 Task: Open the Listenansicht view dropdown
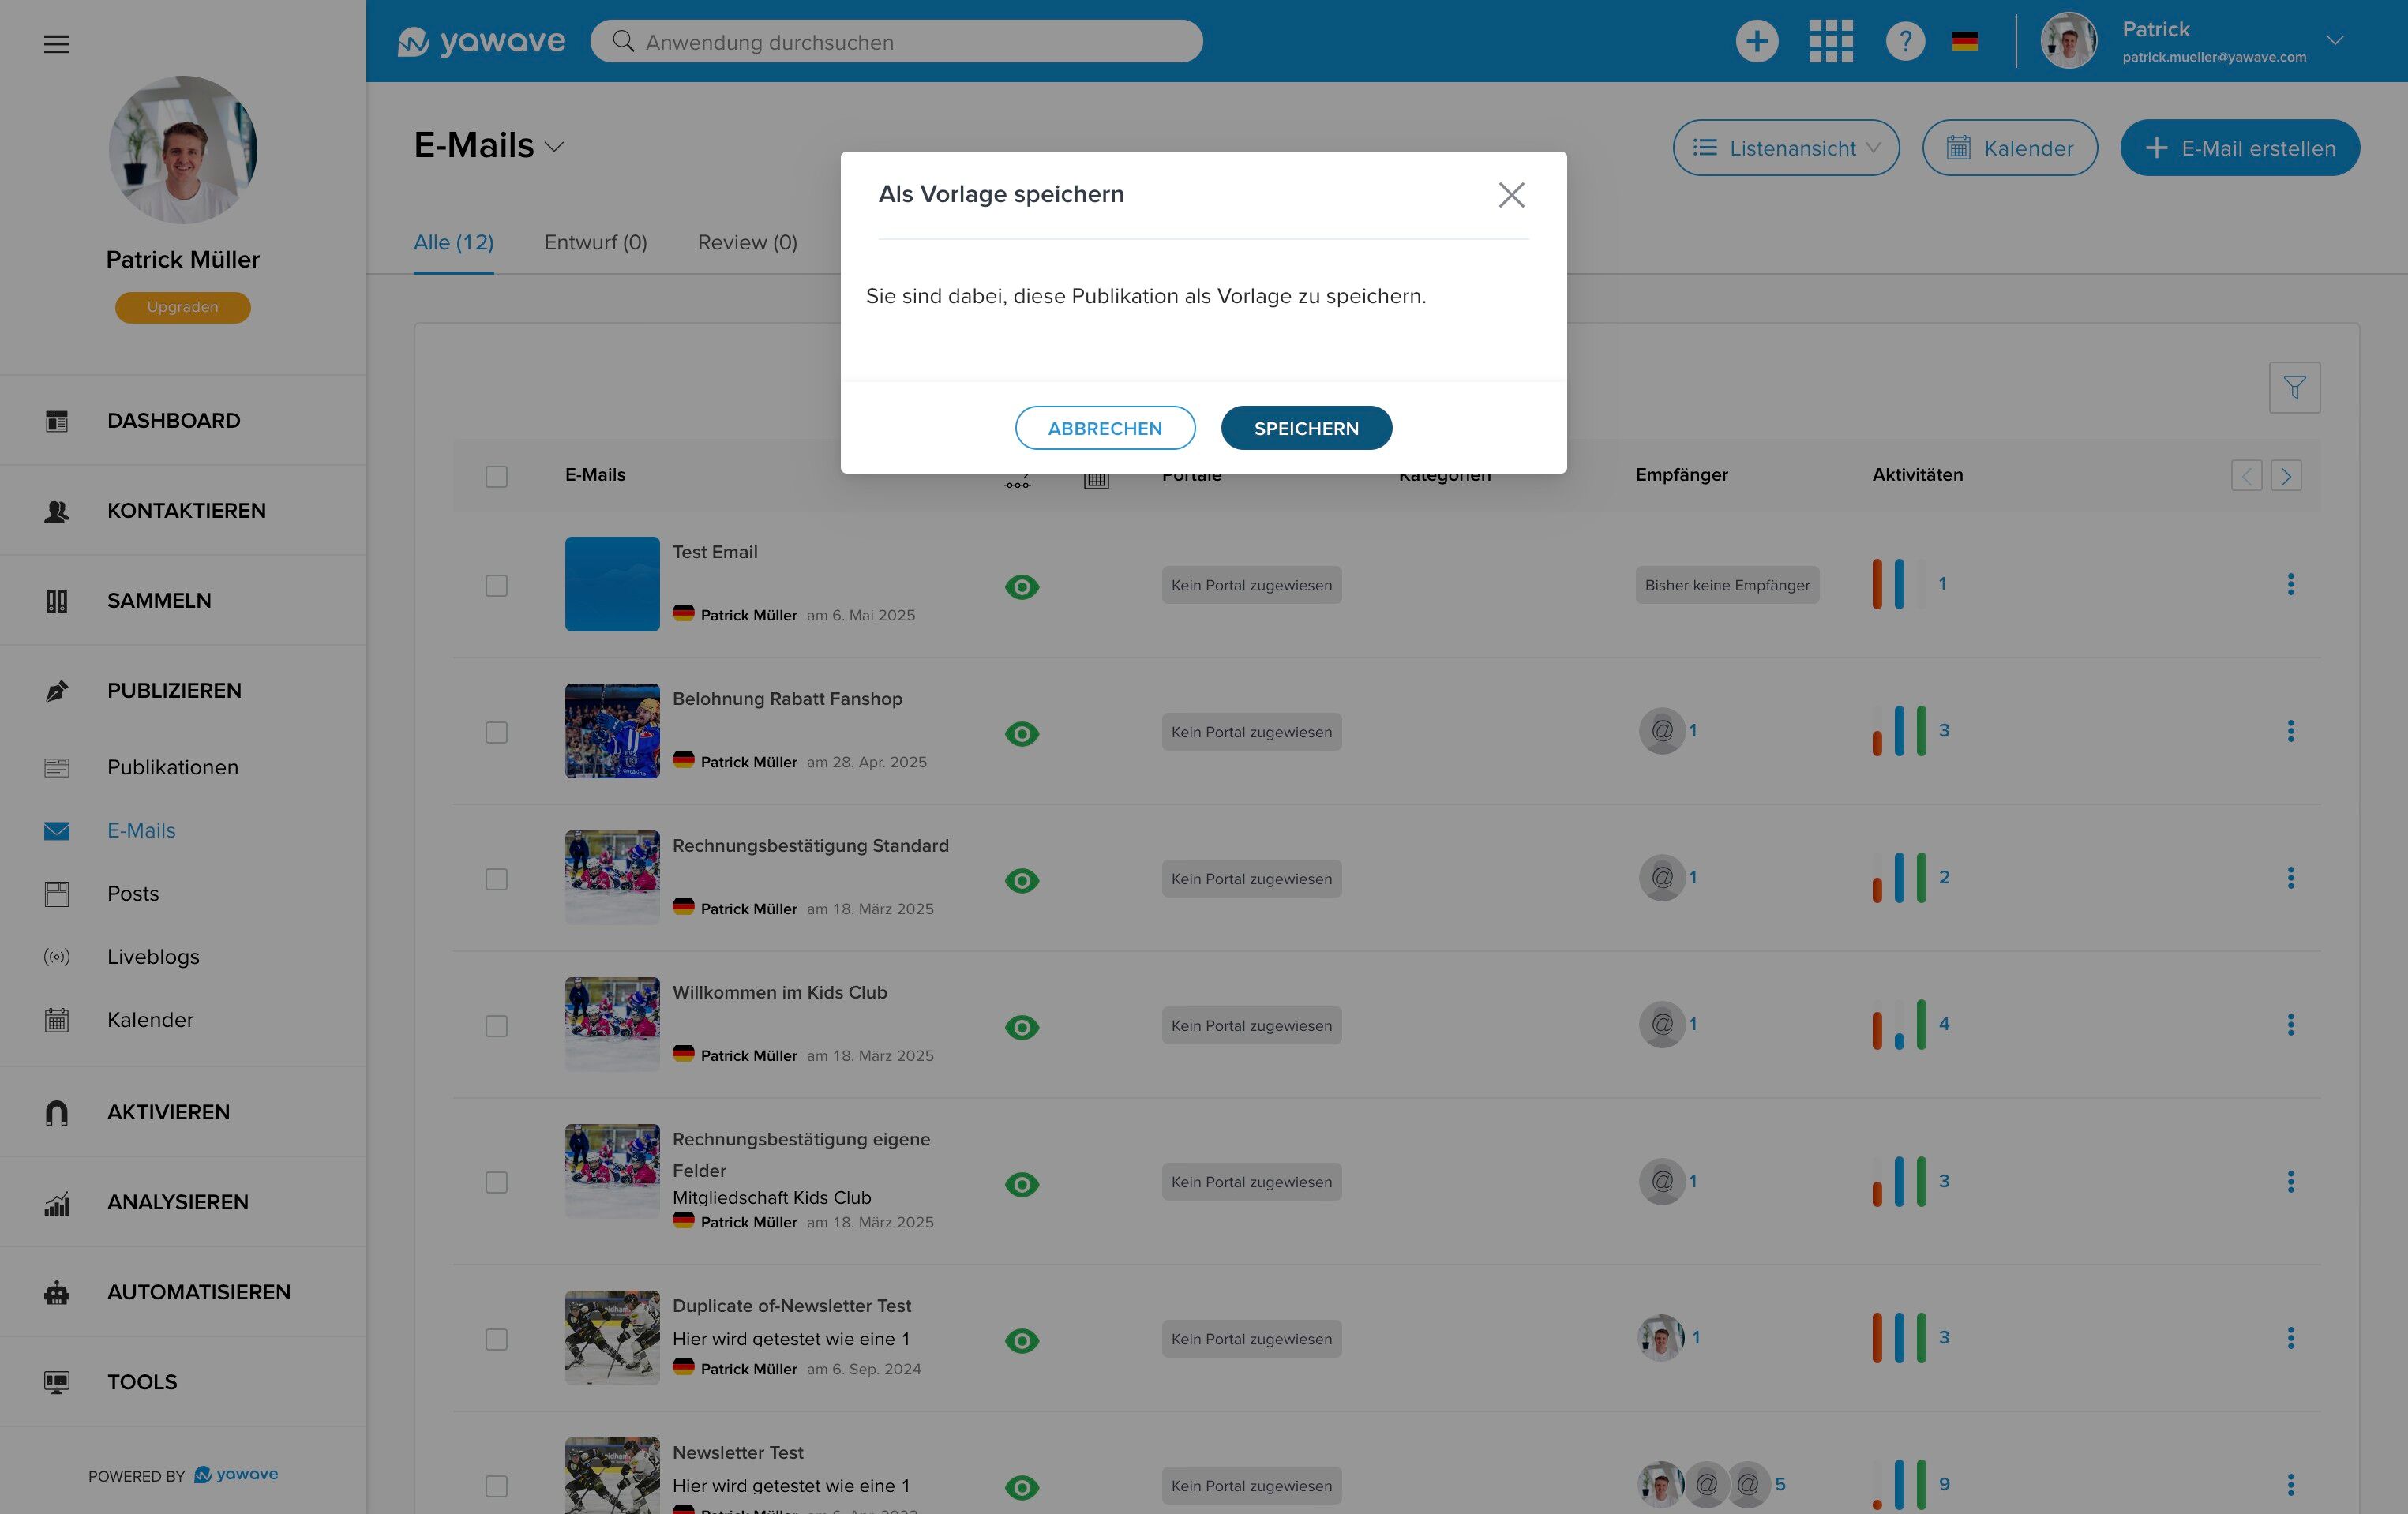(x=1785, y=148)
